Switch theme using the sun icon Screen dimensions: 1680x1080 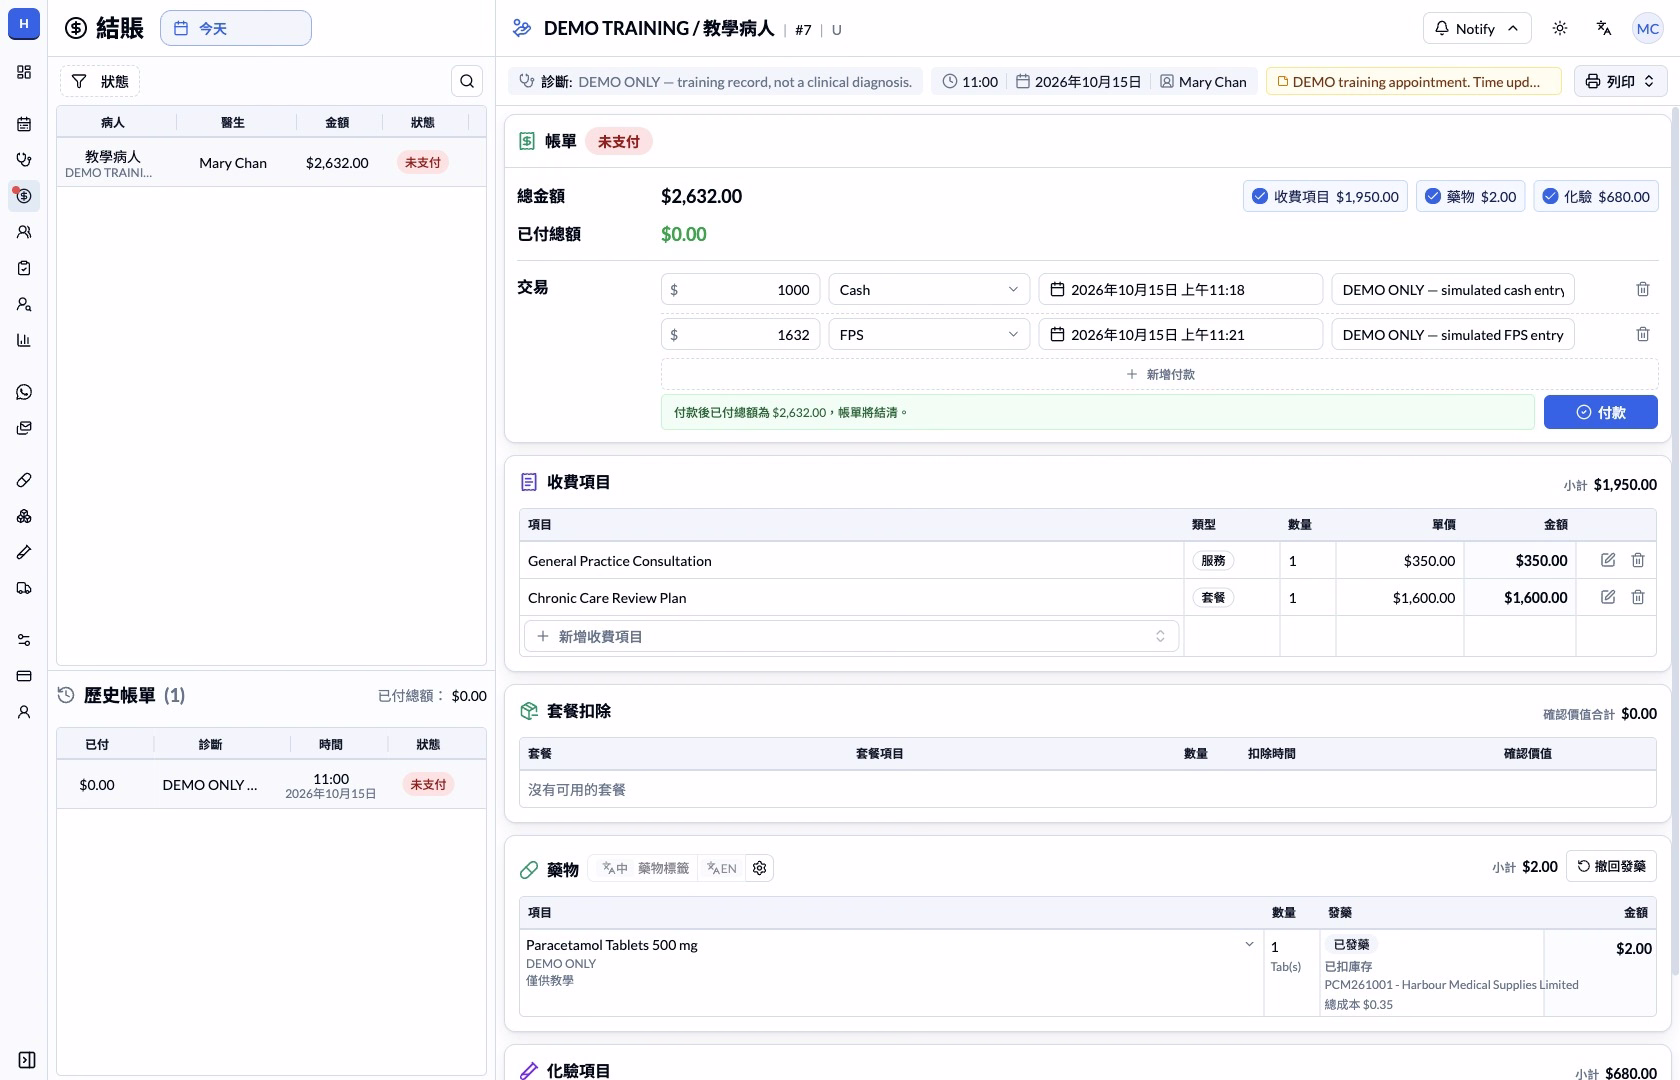[1560, 28]
